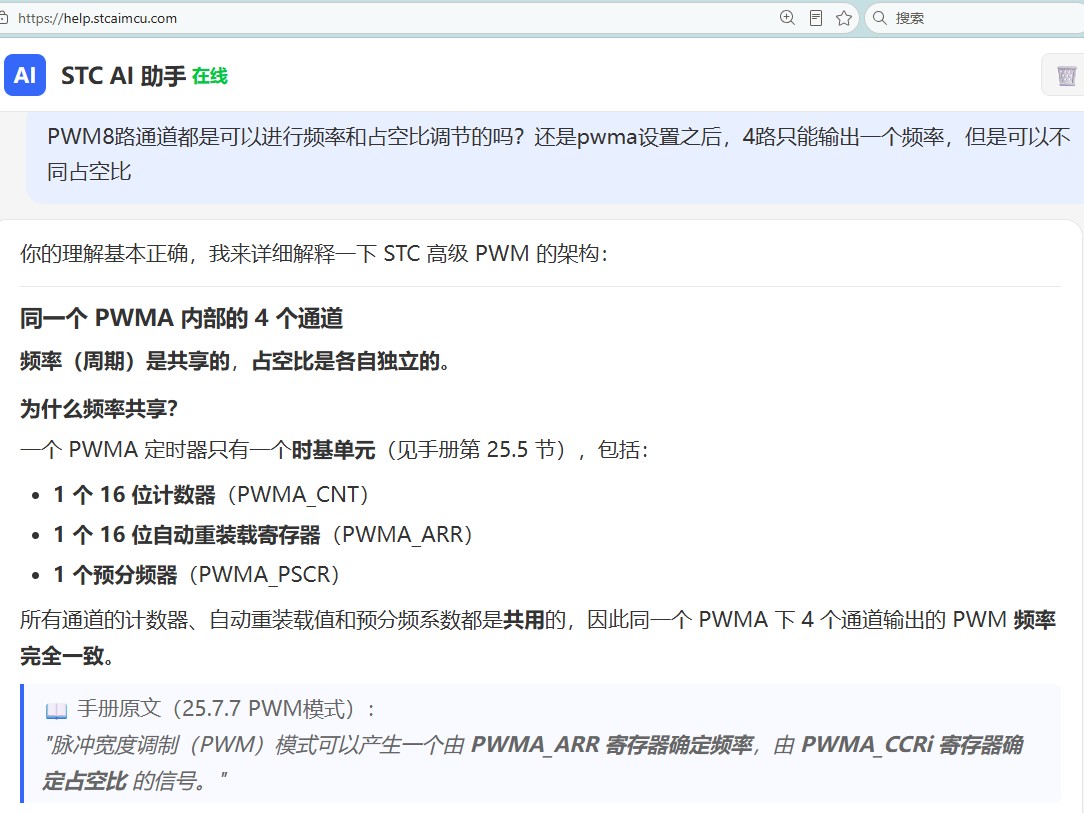Screen dimensions: 1084x813
Task: Click the user question bubble about PWM8路通道
Action: point(555,157)
